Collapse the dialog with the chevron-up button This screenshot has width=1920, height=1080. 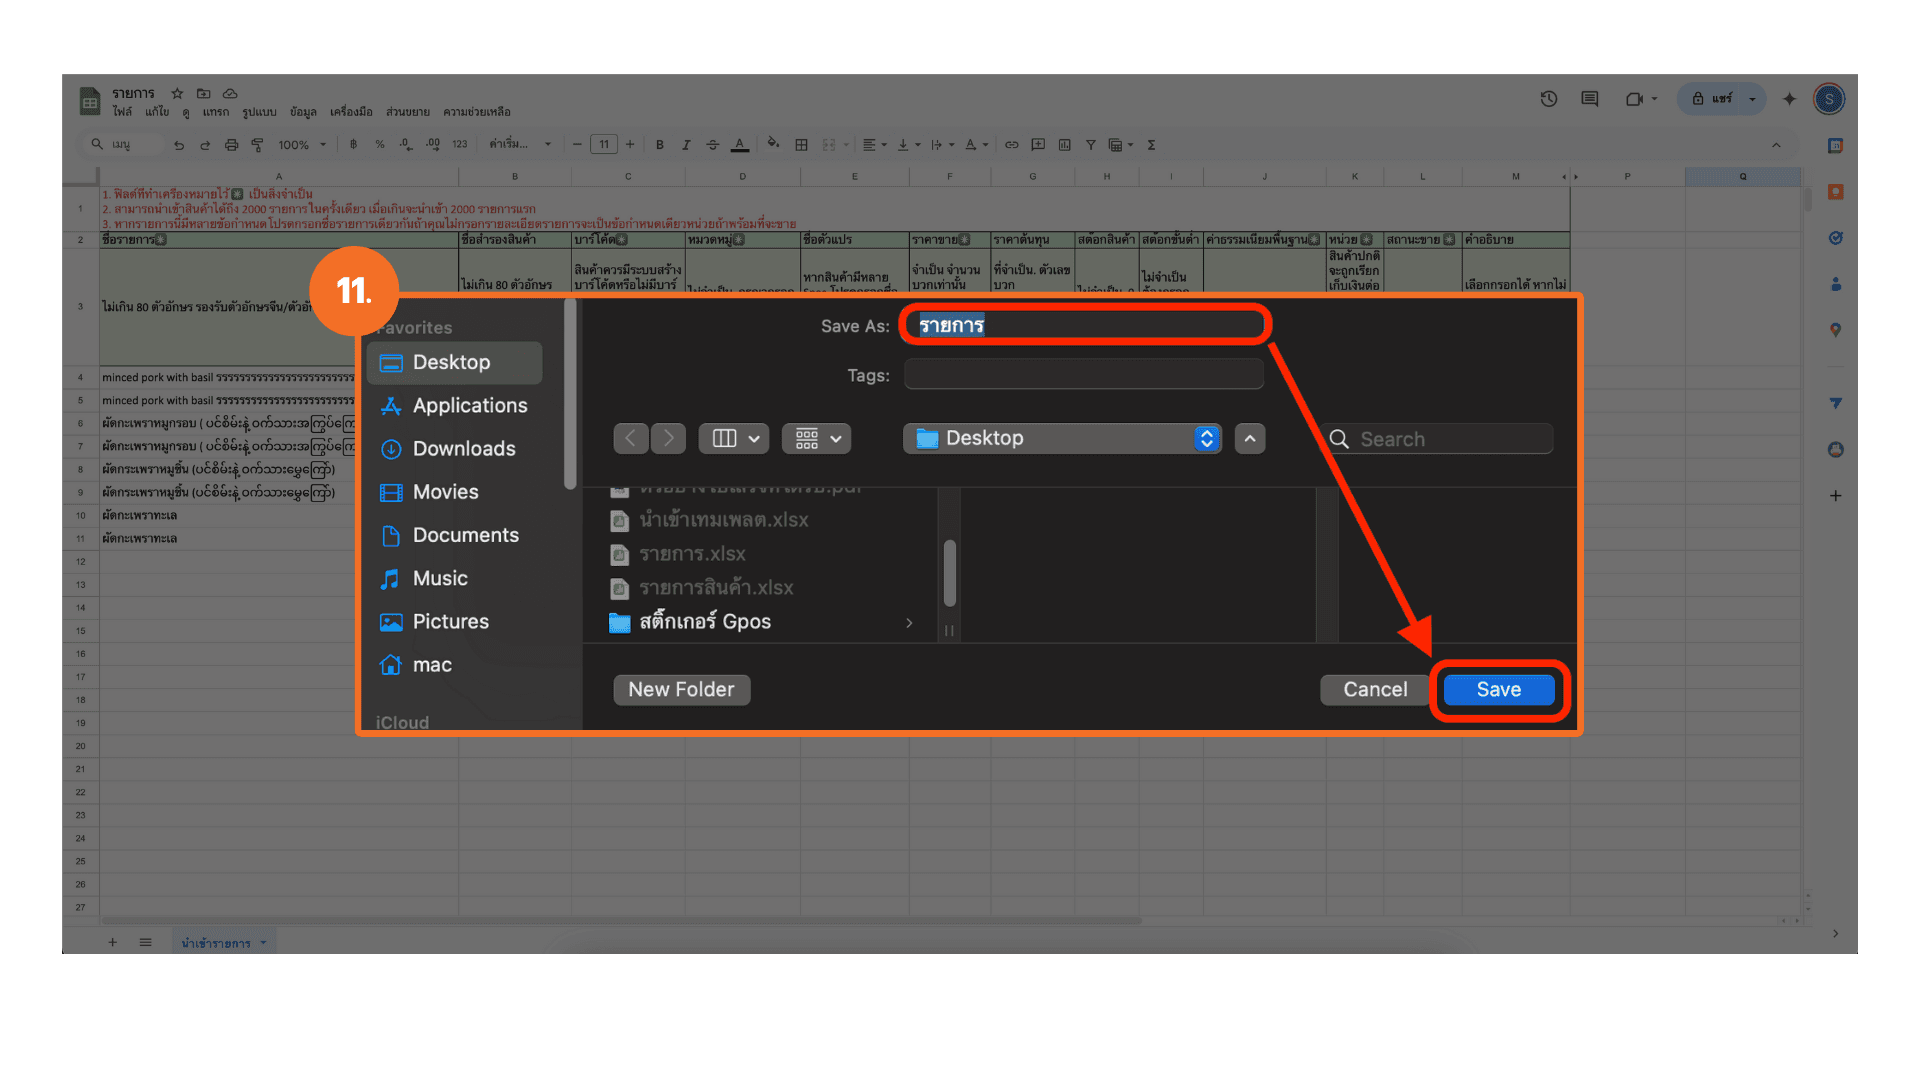pos(1250,439)
